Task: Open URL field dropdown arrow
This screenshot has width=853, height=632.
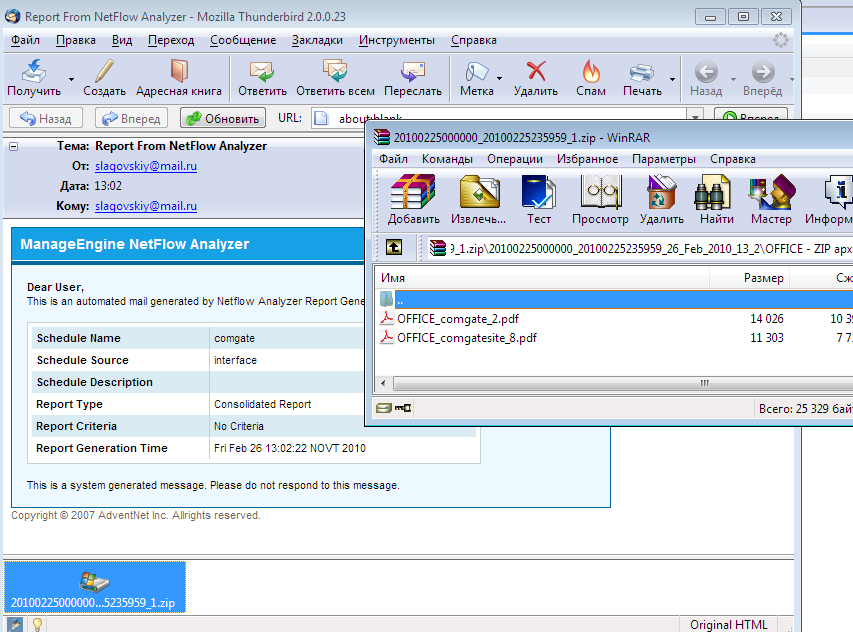Action: click(x=695, y=117)
